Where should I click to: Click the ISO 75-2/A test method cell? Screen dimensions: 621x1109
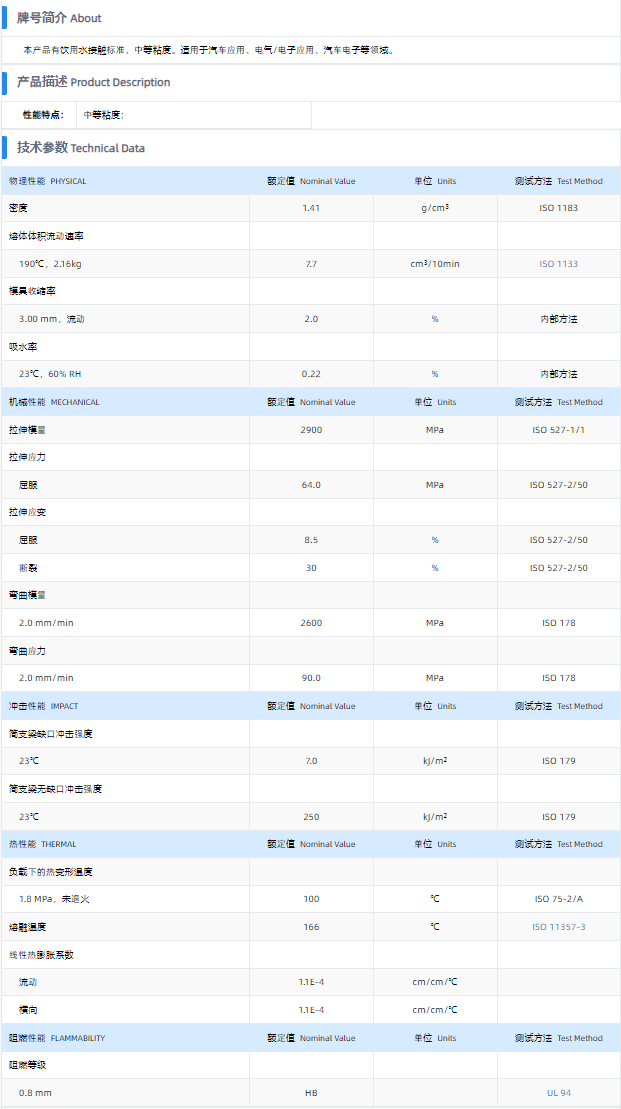[x=558, y=899]
